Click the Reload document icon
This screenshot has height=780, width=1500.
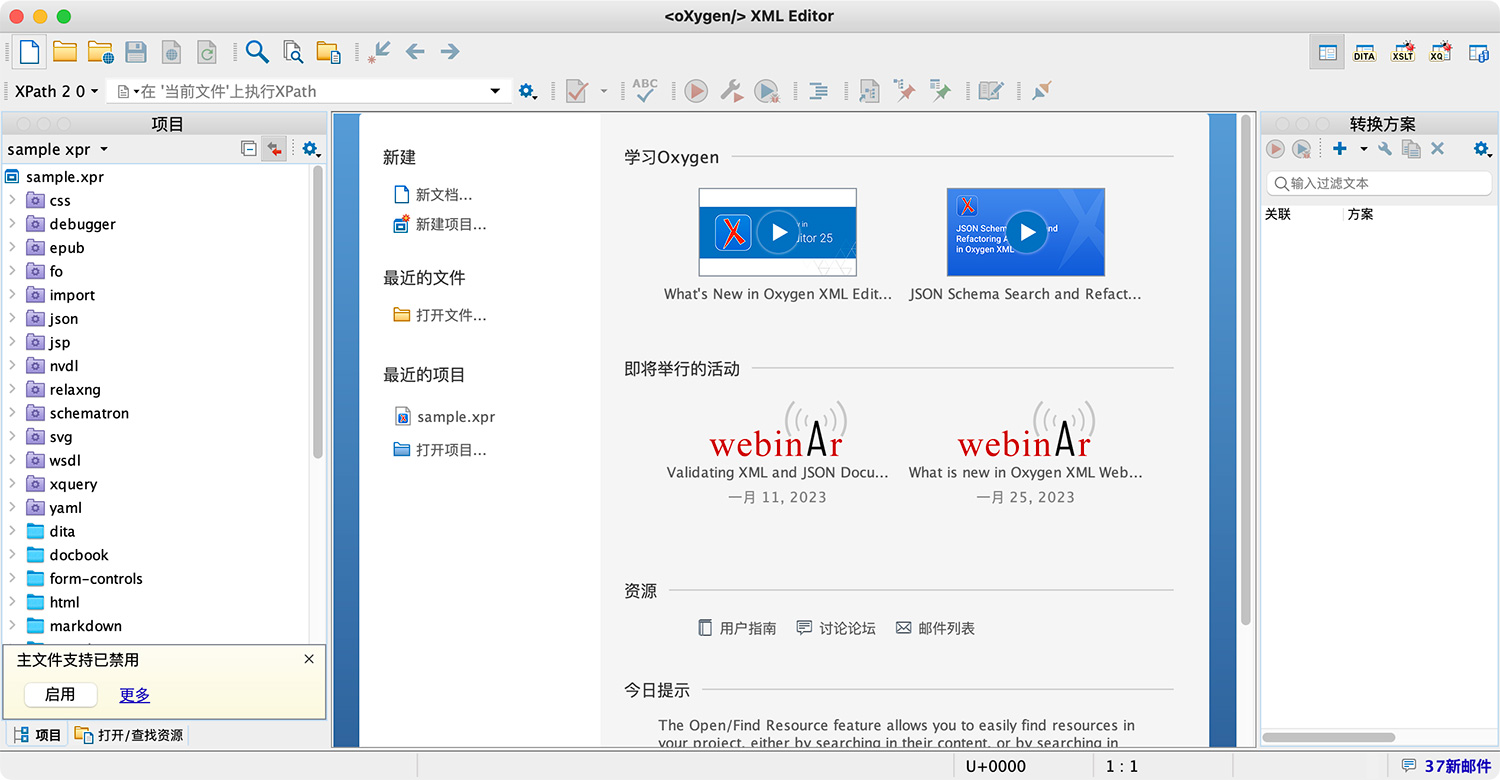point(207,51)
